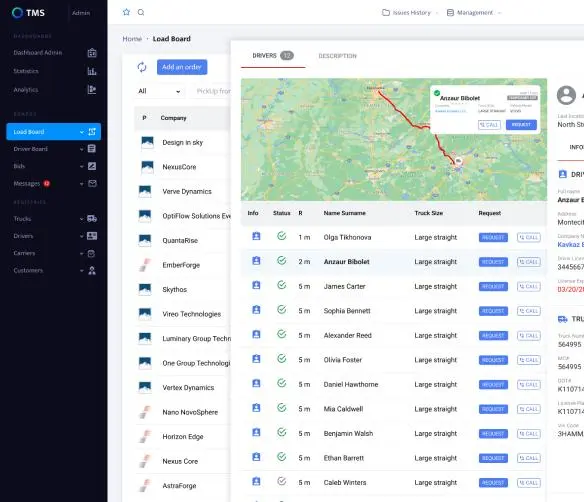Screen dimensions: 584x502
Task: Click the Name Surname column header
Action: (x=345, y=213)
